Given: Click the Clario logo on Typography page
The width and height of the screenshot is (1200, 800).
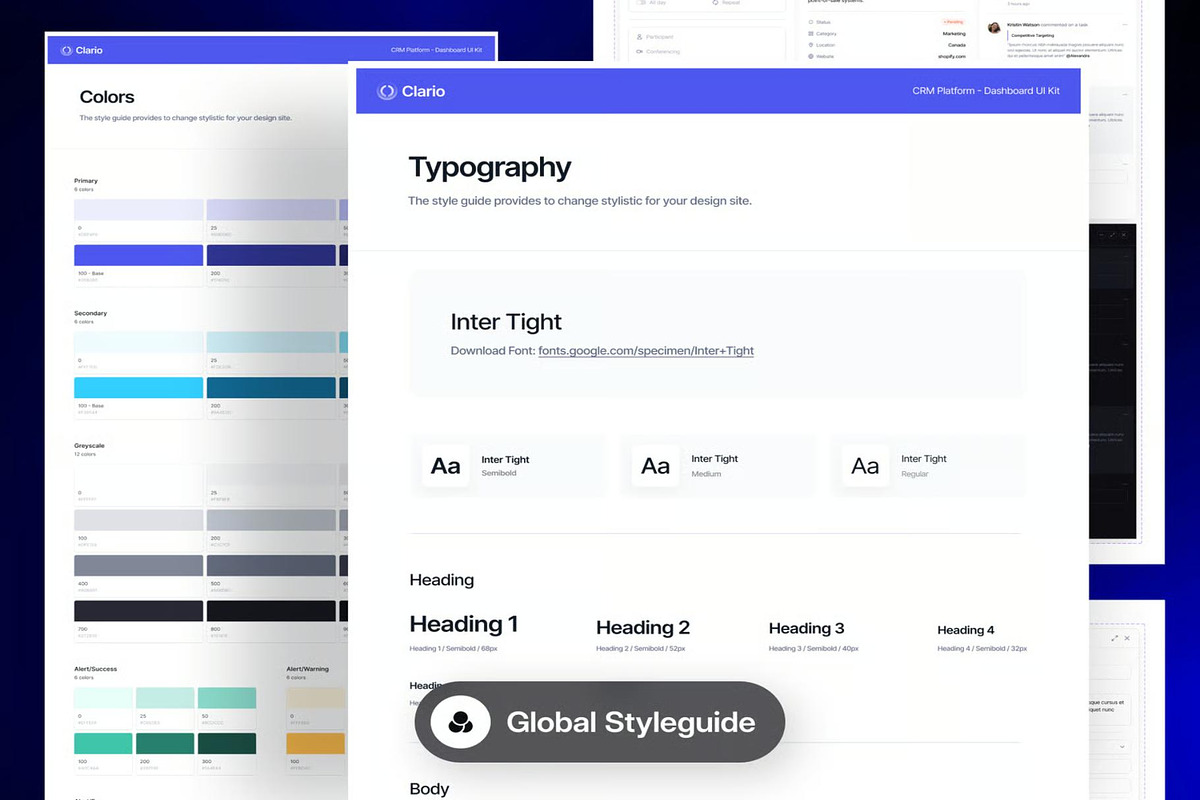Looking at the screenshot, I should (411, 91).
